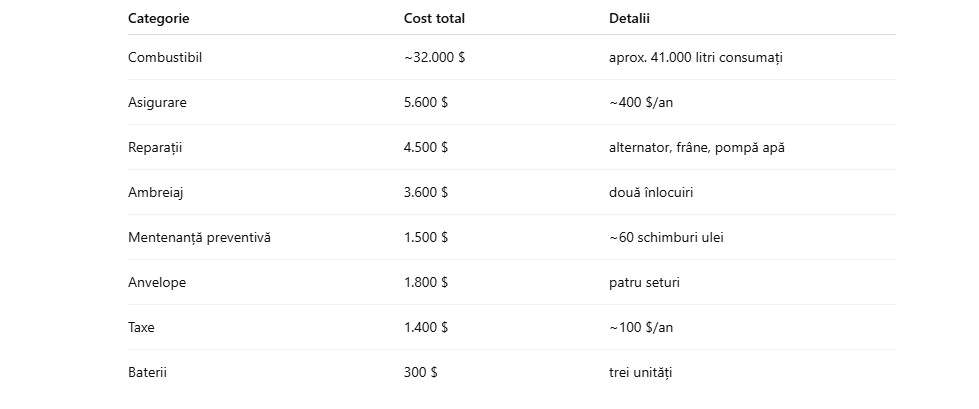The width and height of the screenshot is (979, 409).
Task: Select the Baterii category cell
Action: (147, 372)
